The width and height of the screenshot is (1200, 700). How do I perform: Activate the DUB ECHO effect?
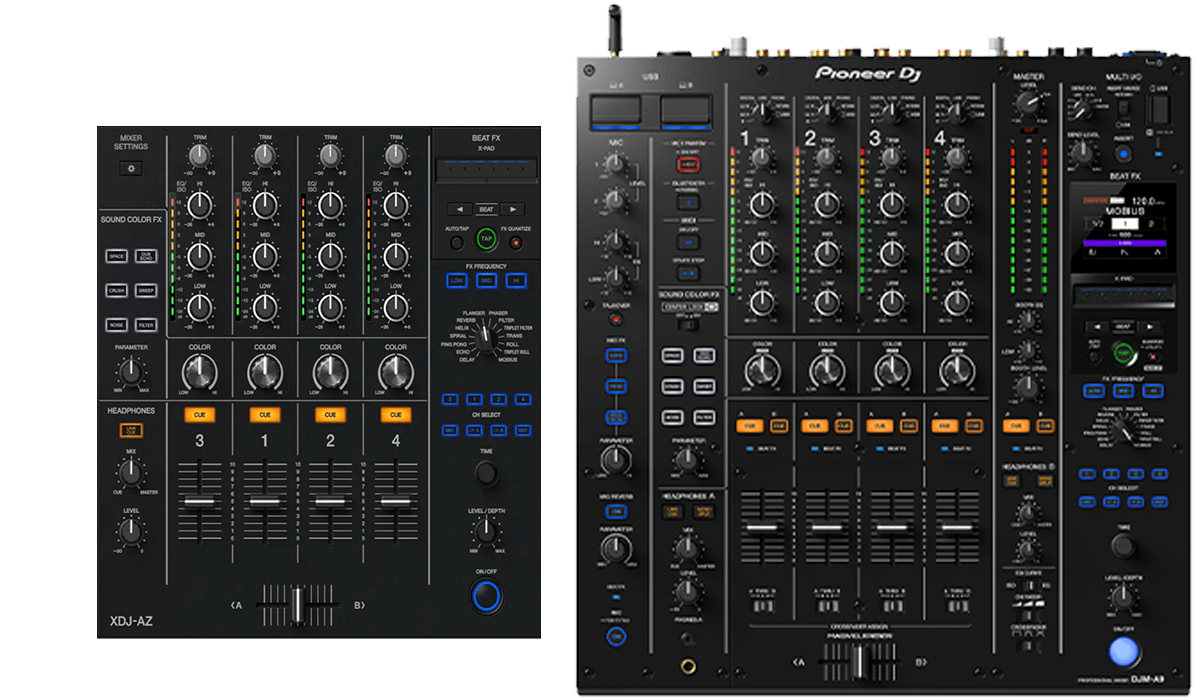click(146, 256)
